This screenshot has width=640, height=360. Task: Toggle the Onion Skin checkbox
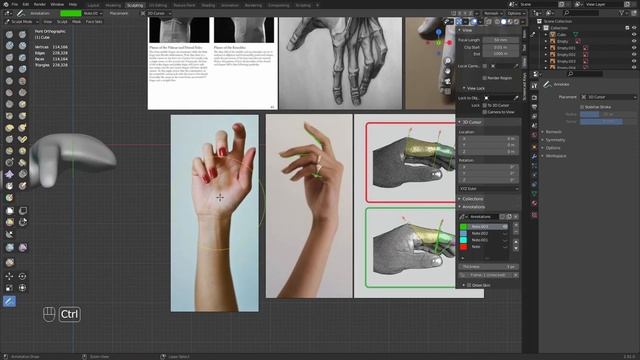point(469,285)
